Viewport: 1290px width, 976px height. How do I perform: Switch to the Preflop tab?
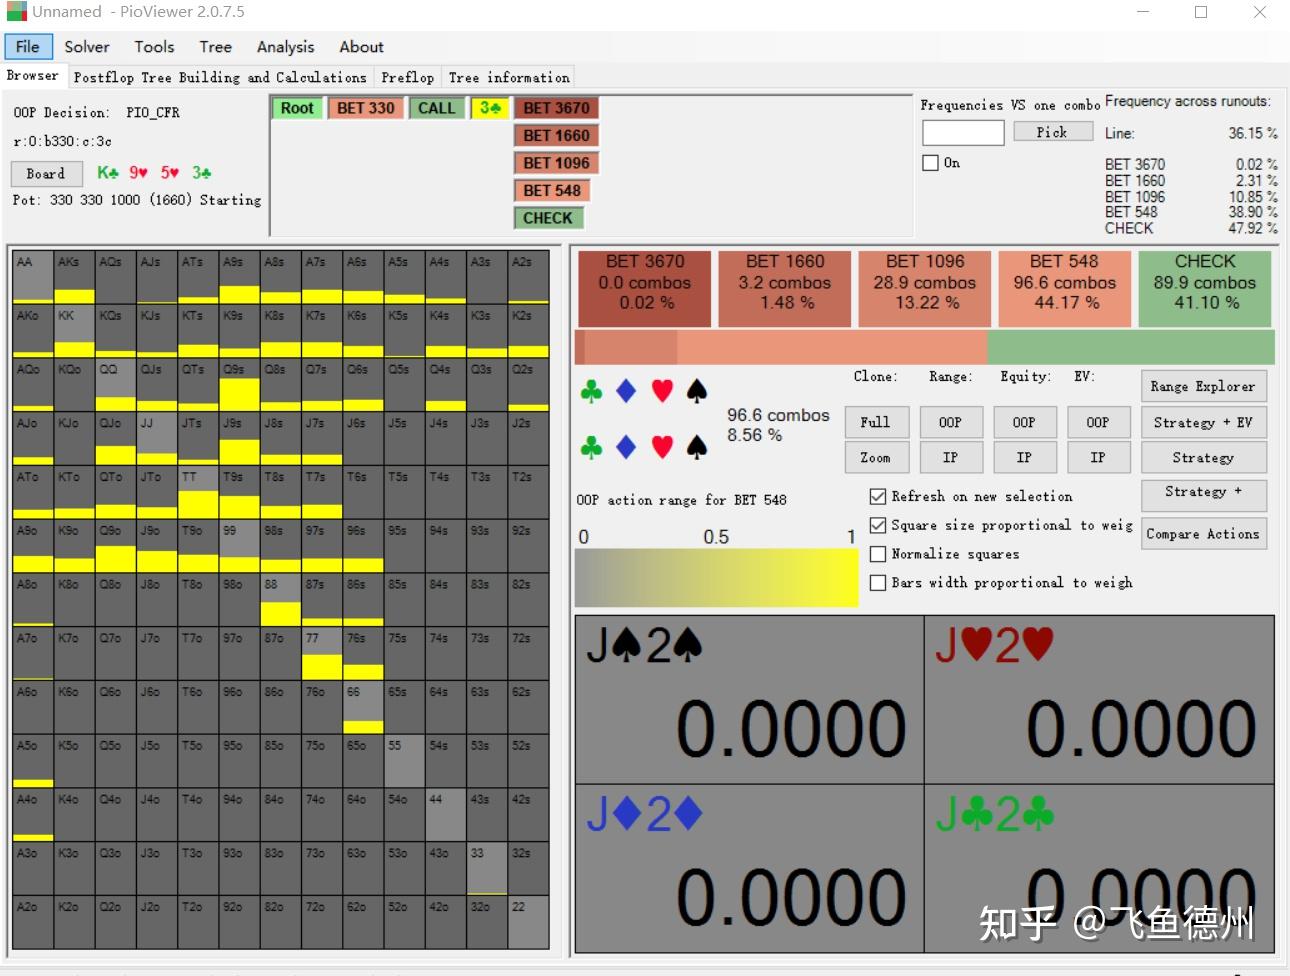pos(408,77)
